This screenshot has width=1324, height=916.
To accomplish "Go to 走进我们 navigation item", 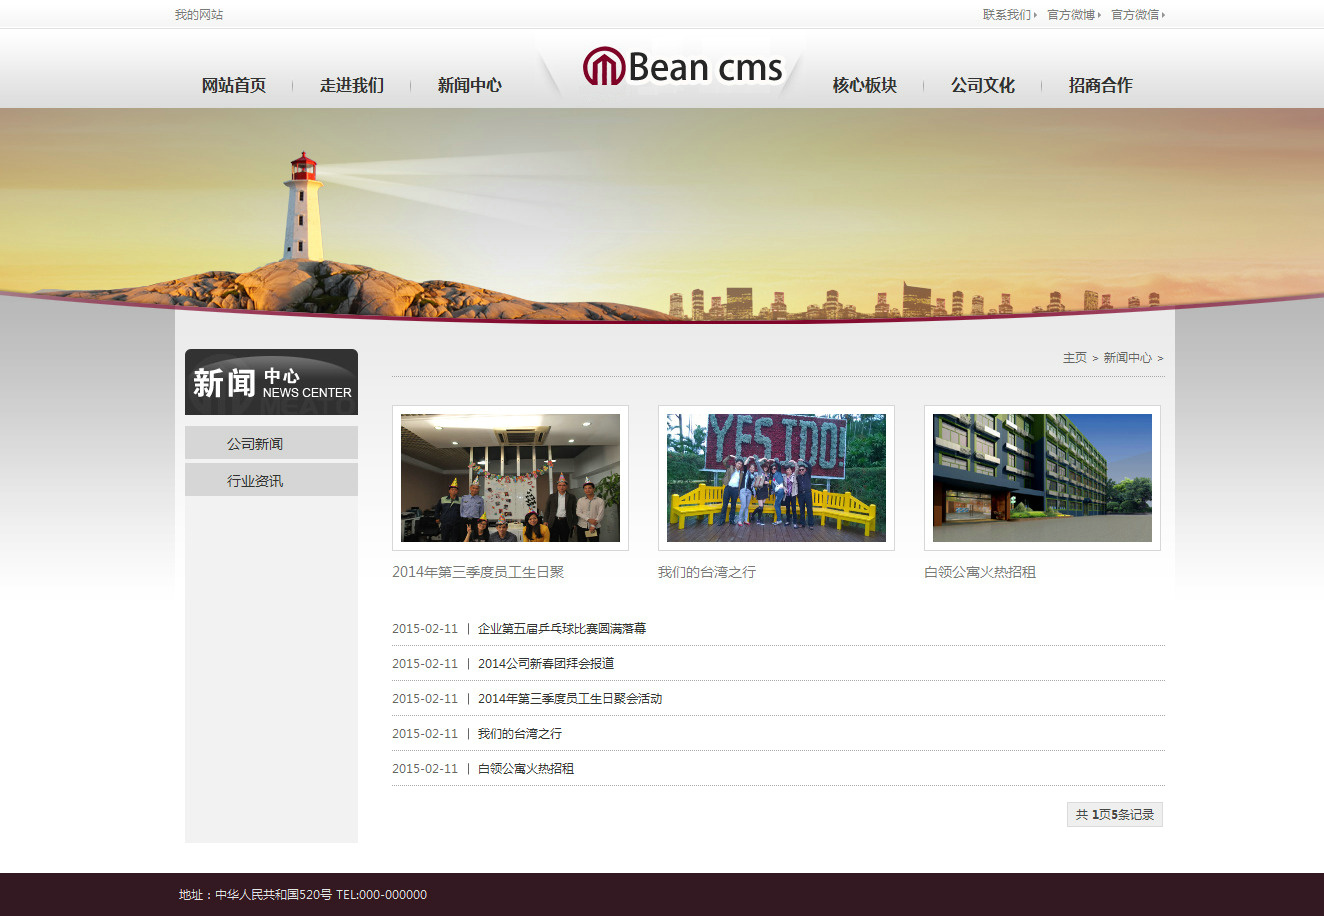I will point(352,86).
